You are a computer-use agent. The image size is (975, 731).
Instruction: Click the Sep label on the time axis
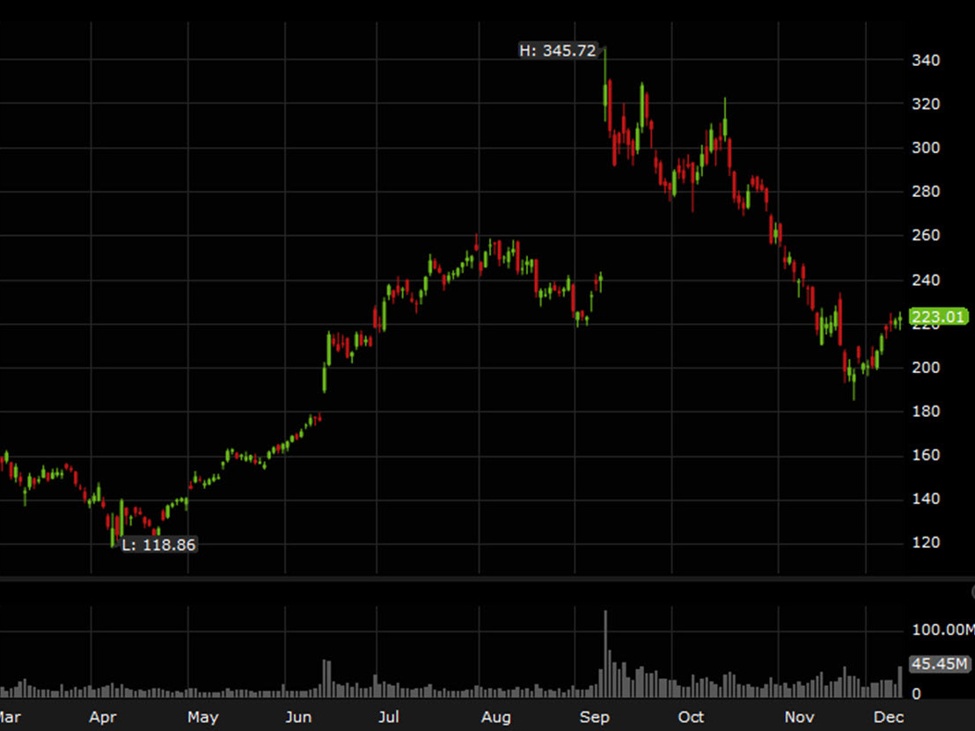595,717
